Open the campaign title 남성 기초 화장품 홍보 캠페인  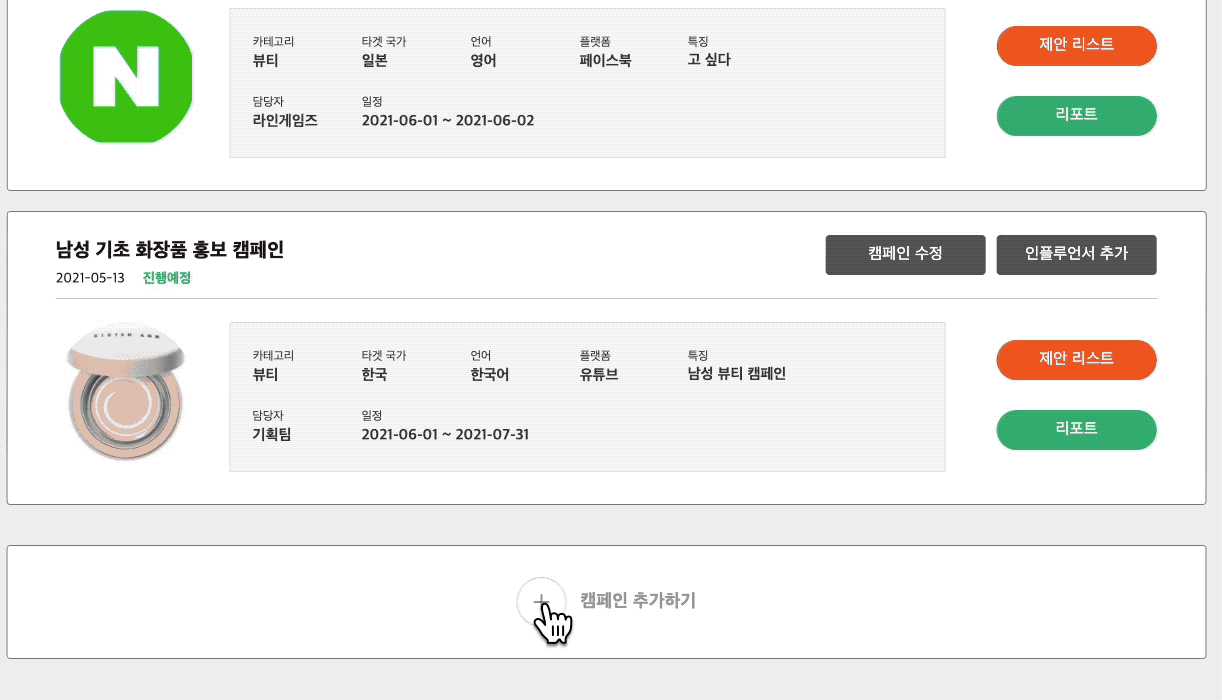point(170,251)
